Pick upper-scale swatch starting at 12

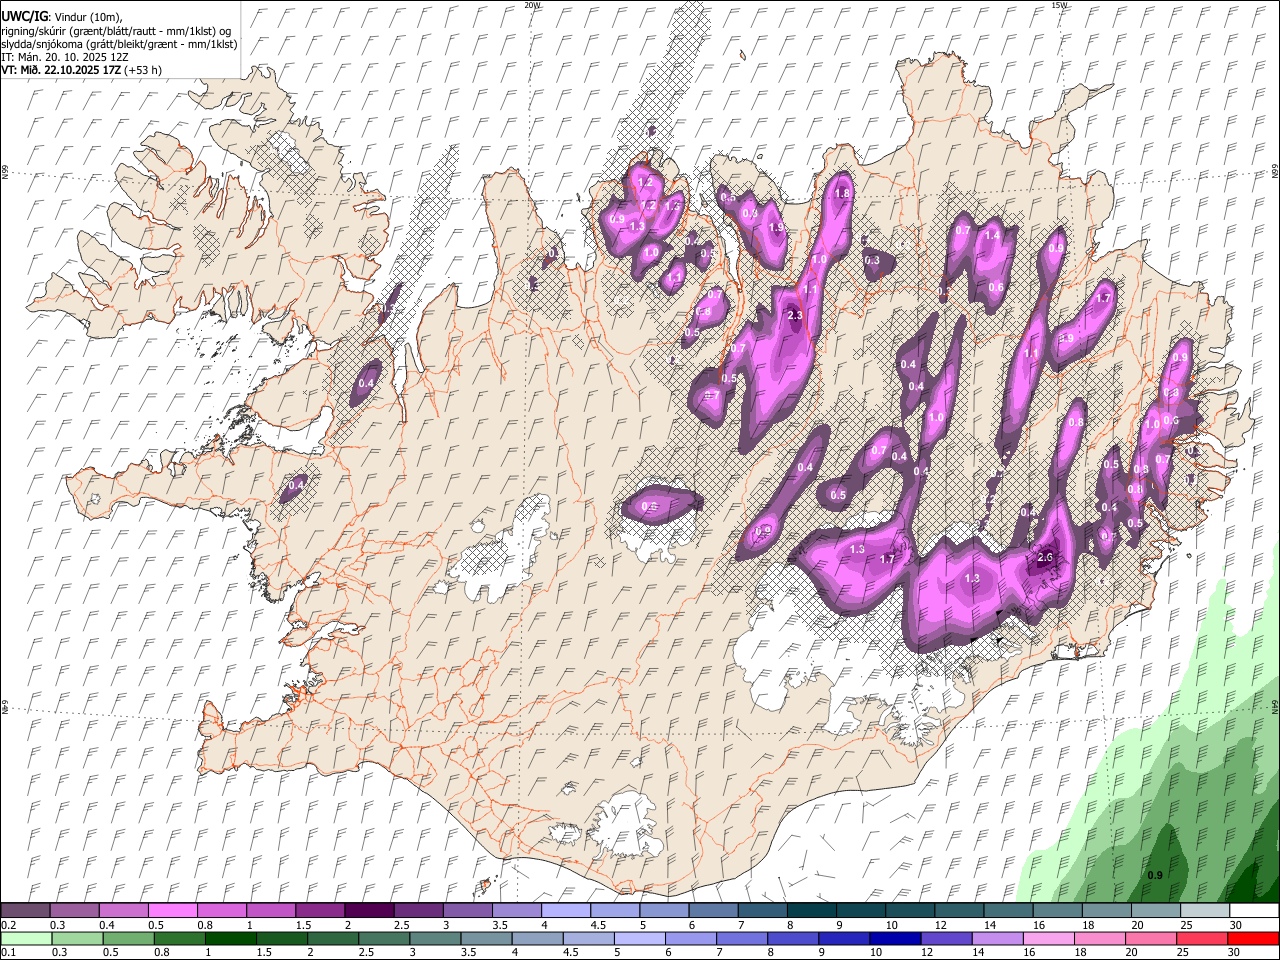[x=959, y=910]
